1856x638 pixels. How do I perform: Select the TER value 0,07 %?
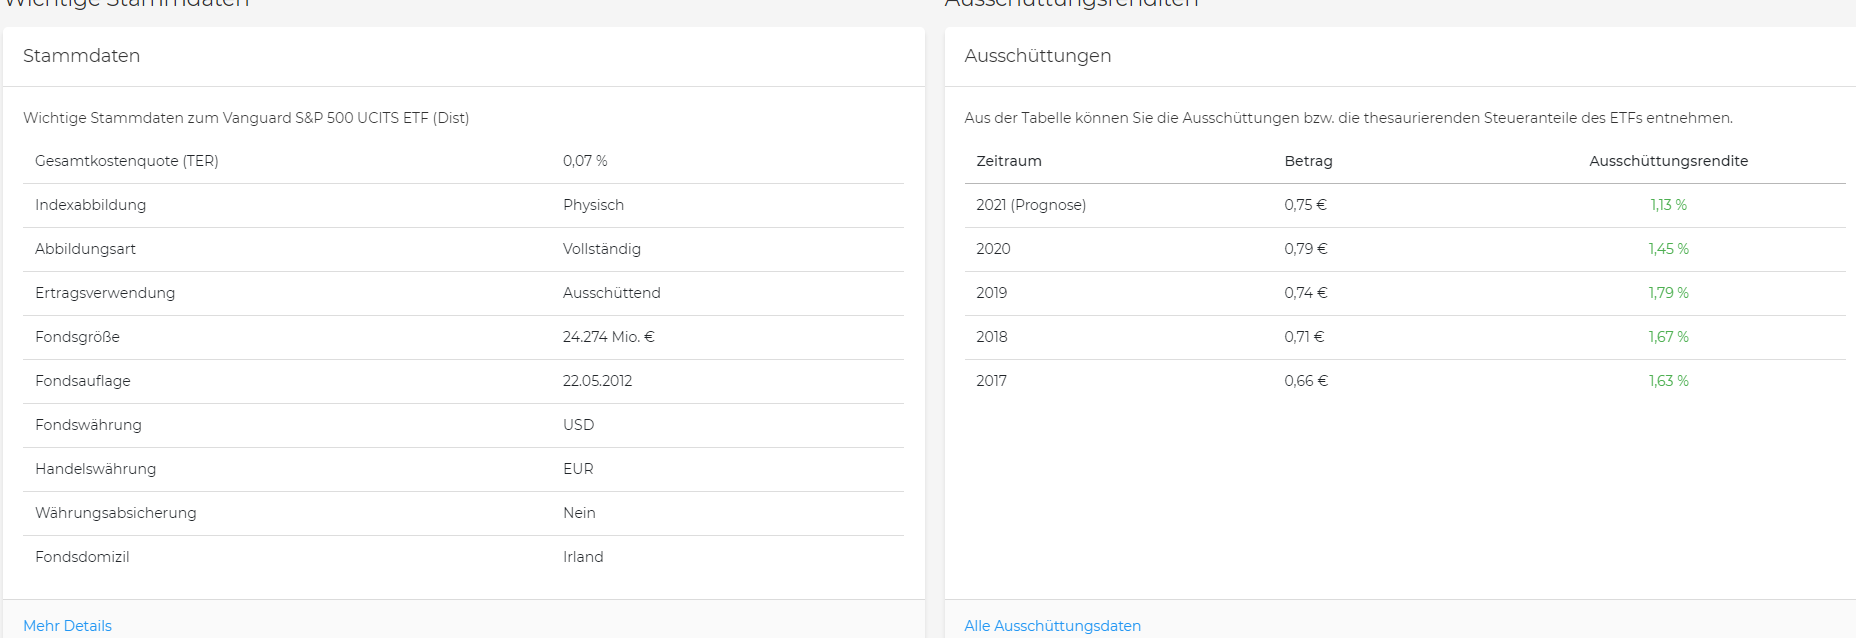(585, 161)
